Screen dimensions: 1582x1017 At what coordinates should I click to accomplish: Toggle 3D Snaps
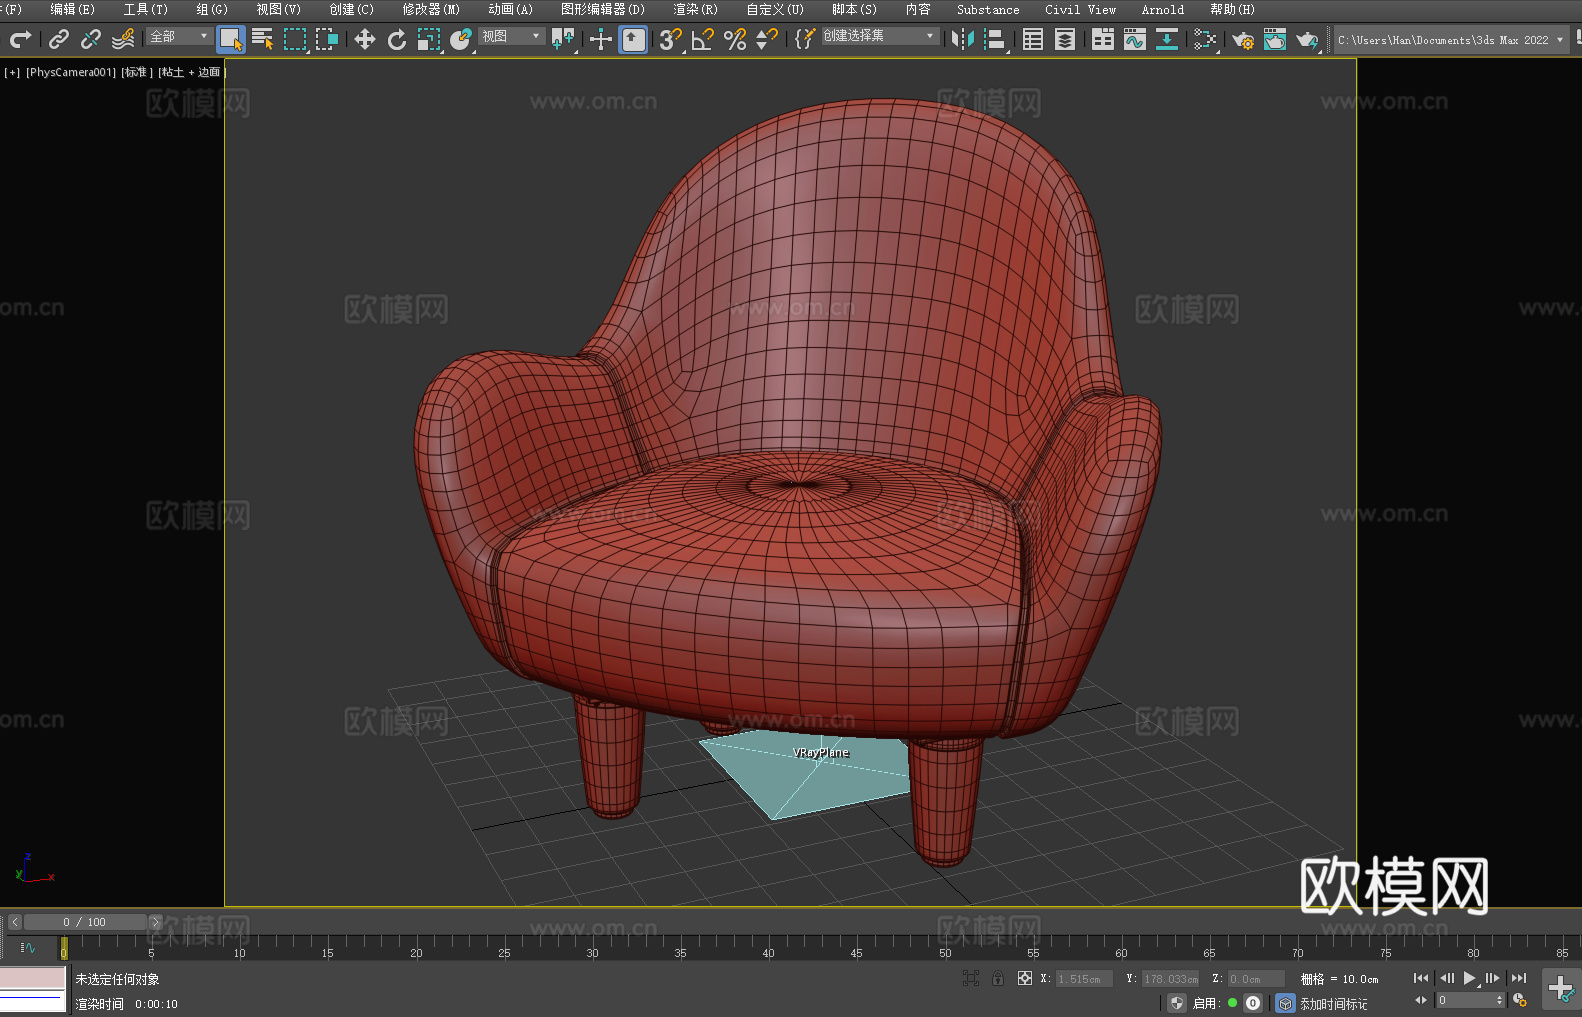pyautogui.click(x=670, y=39)
